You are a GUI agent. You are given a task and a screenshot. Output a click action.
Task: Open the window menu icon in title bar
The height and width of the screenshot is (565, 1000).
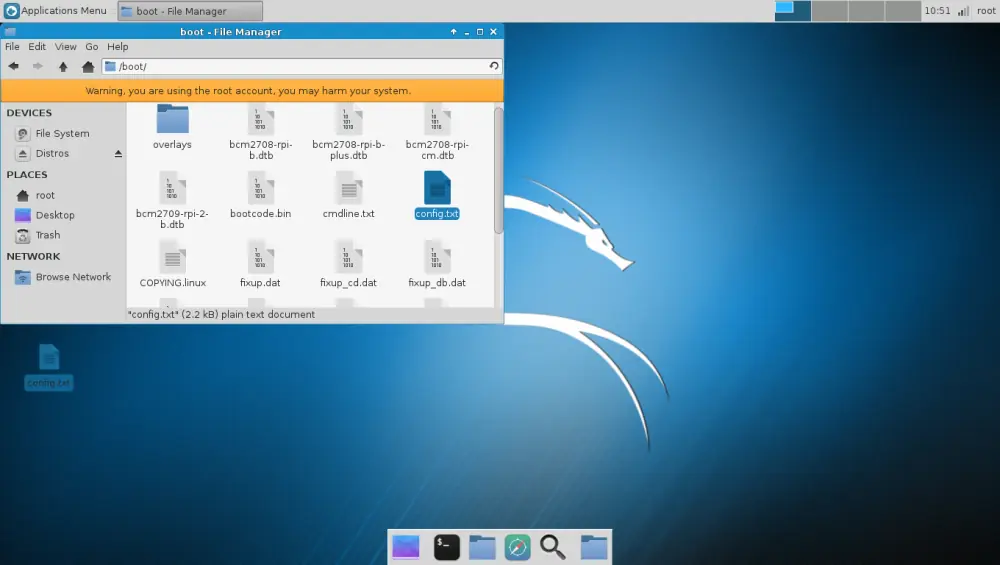[x=10, y=31]
